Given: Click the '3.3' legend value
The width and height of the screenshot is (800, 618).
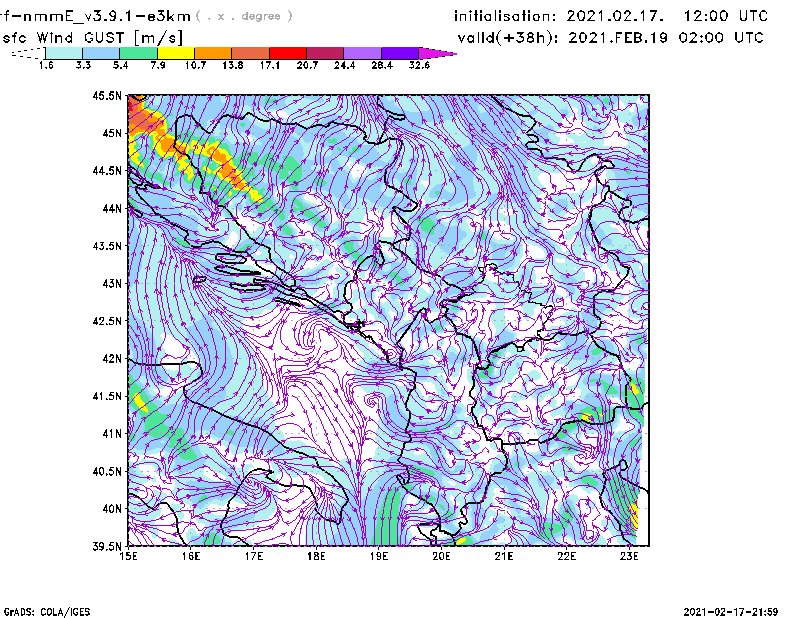Looking at the screenshot, I should tap(83, 65).
